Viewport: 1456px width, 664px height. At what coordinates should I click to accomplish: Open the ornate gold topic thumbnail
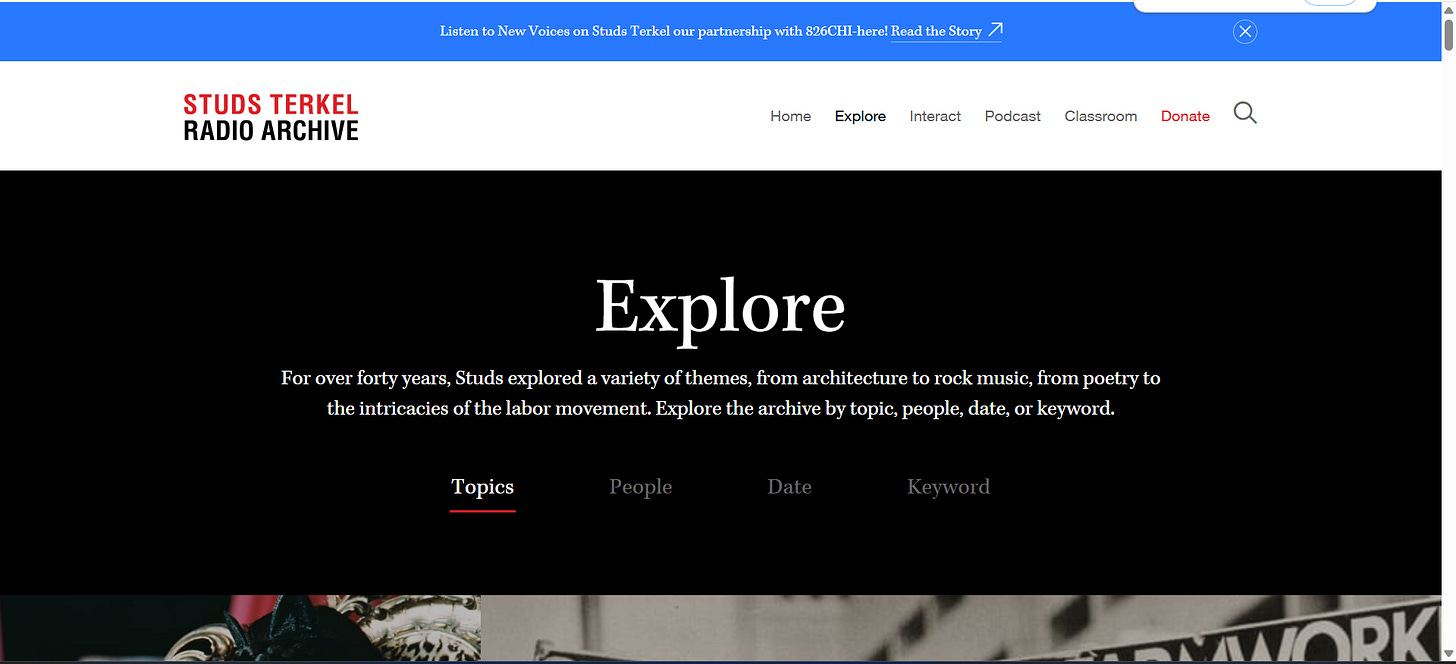240,629
